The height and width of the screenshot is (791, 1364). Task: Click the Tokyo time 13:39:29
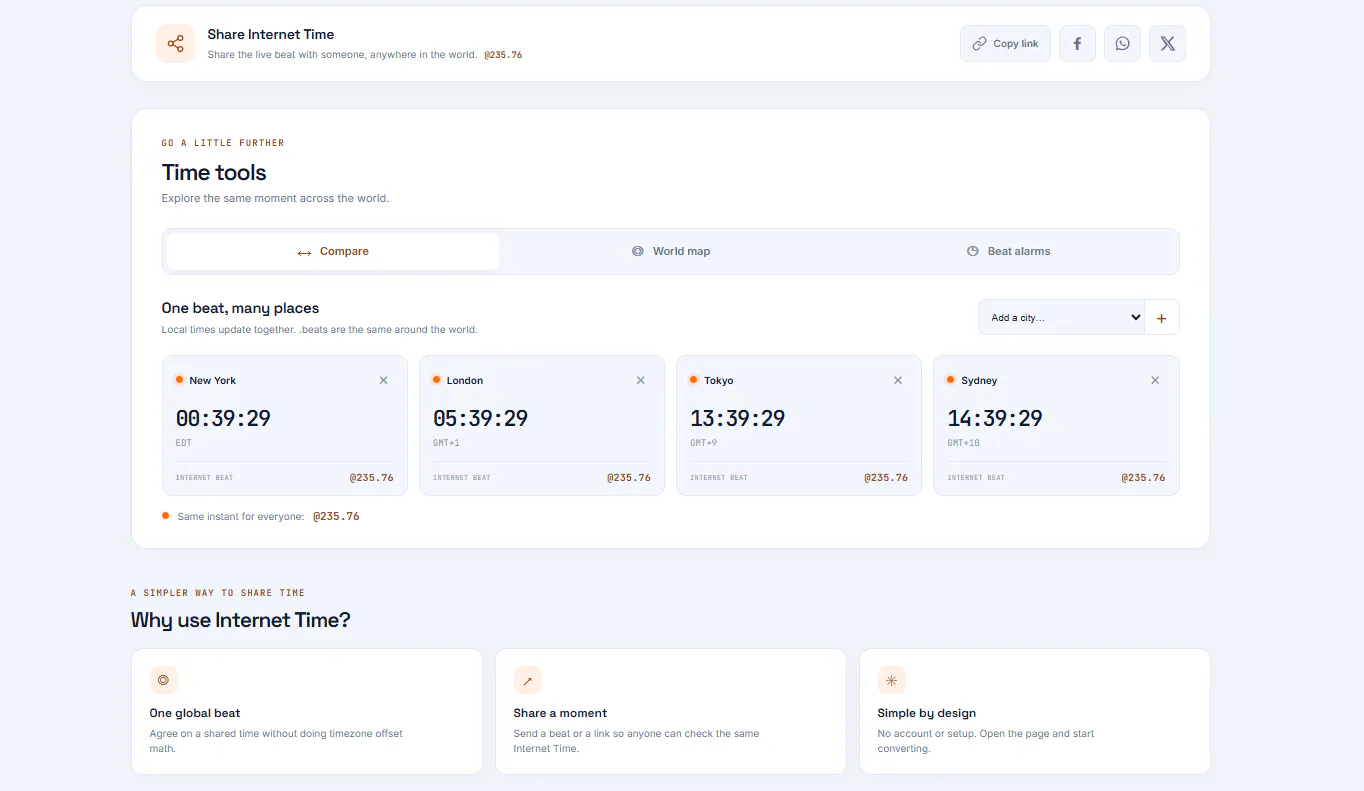click(x=738, y=418)
